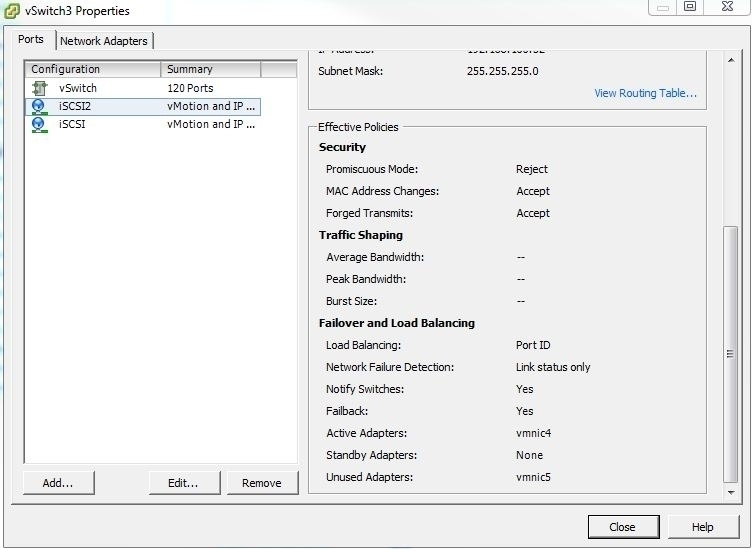Sort by the Configuration column header
Viewport: 752px width, 549px height.
pyautogui.click(x=93, y=70)
